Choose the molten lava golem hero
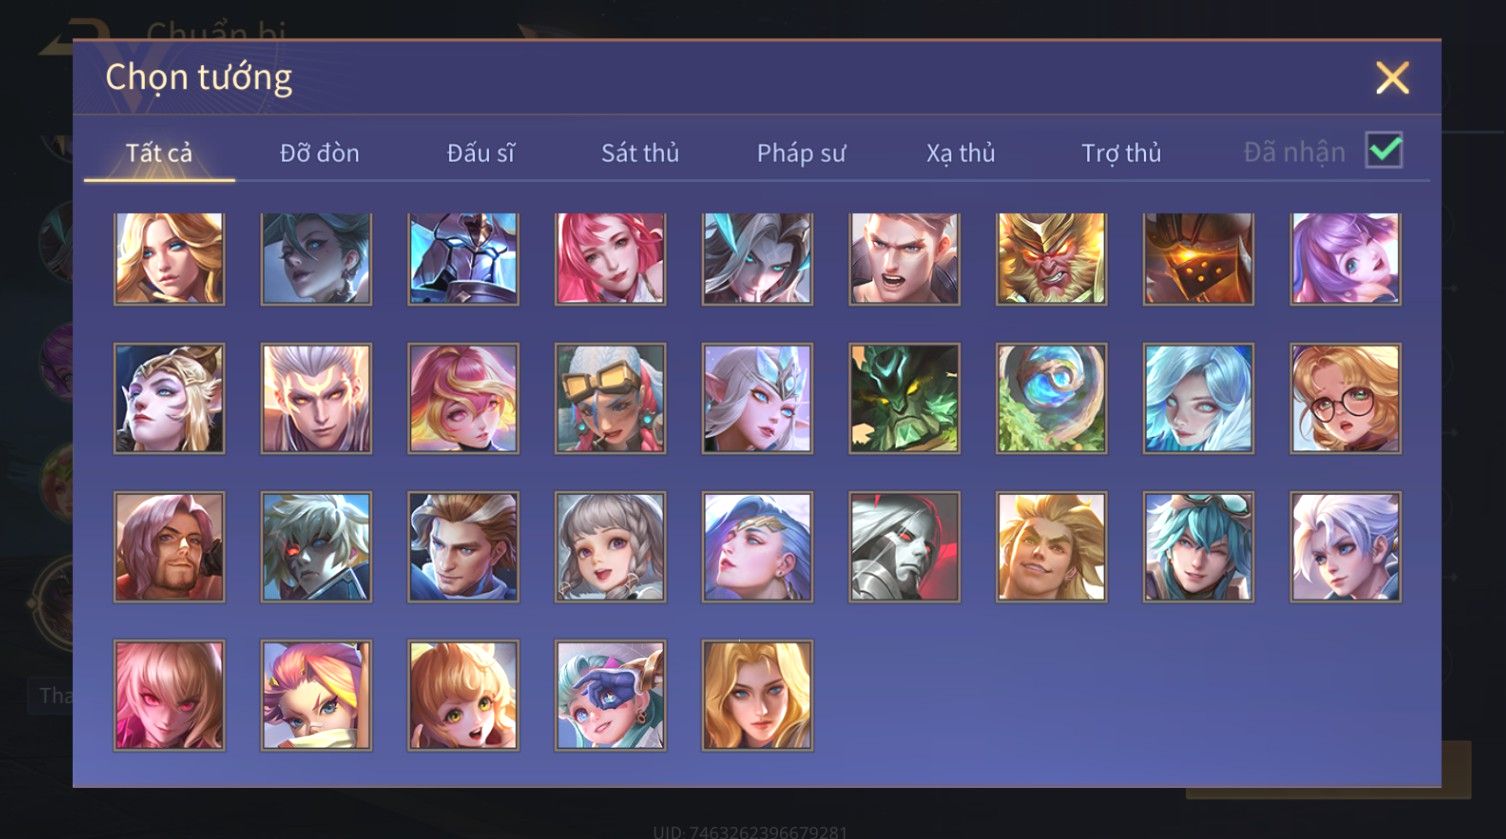 (1198, 258)
